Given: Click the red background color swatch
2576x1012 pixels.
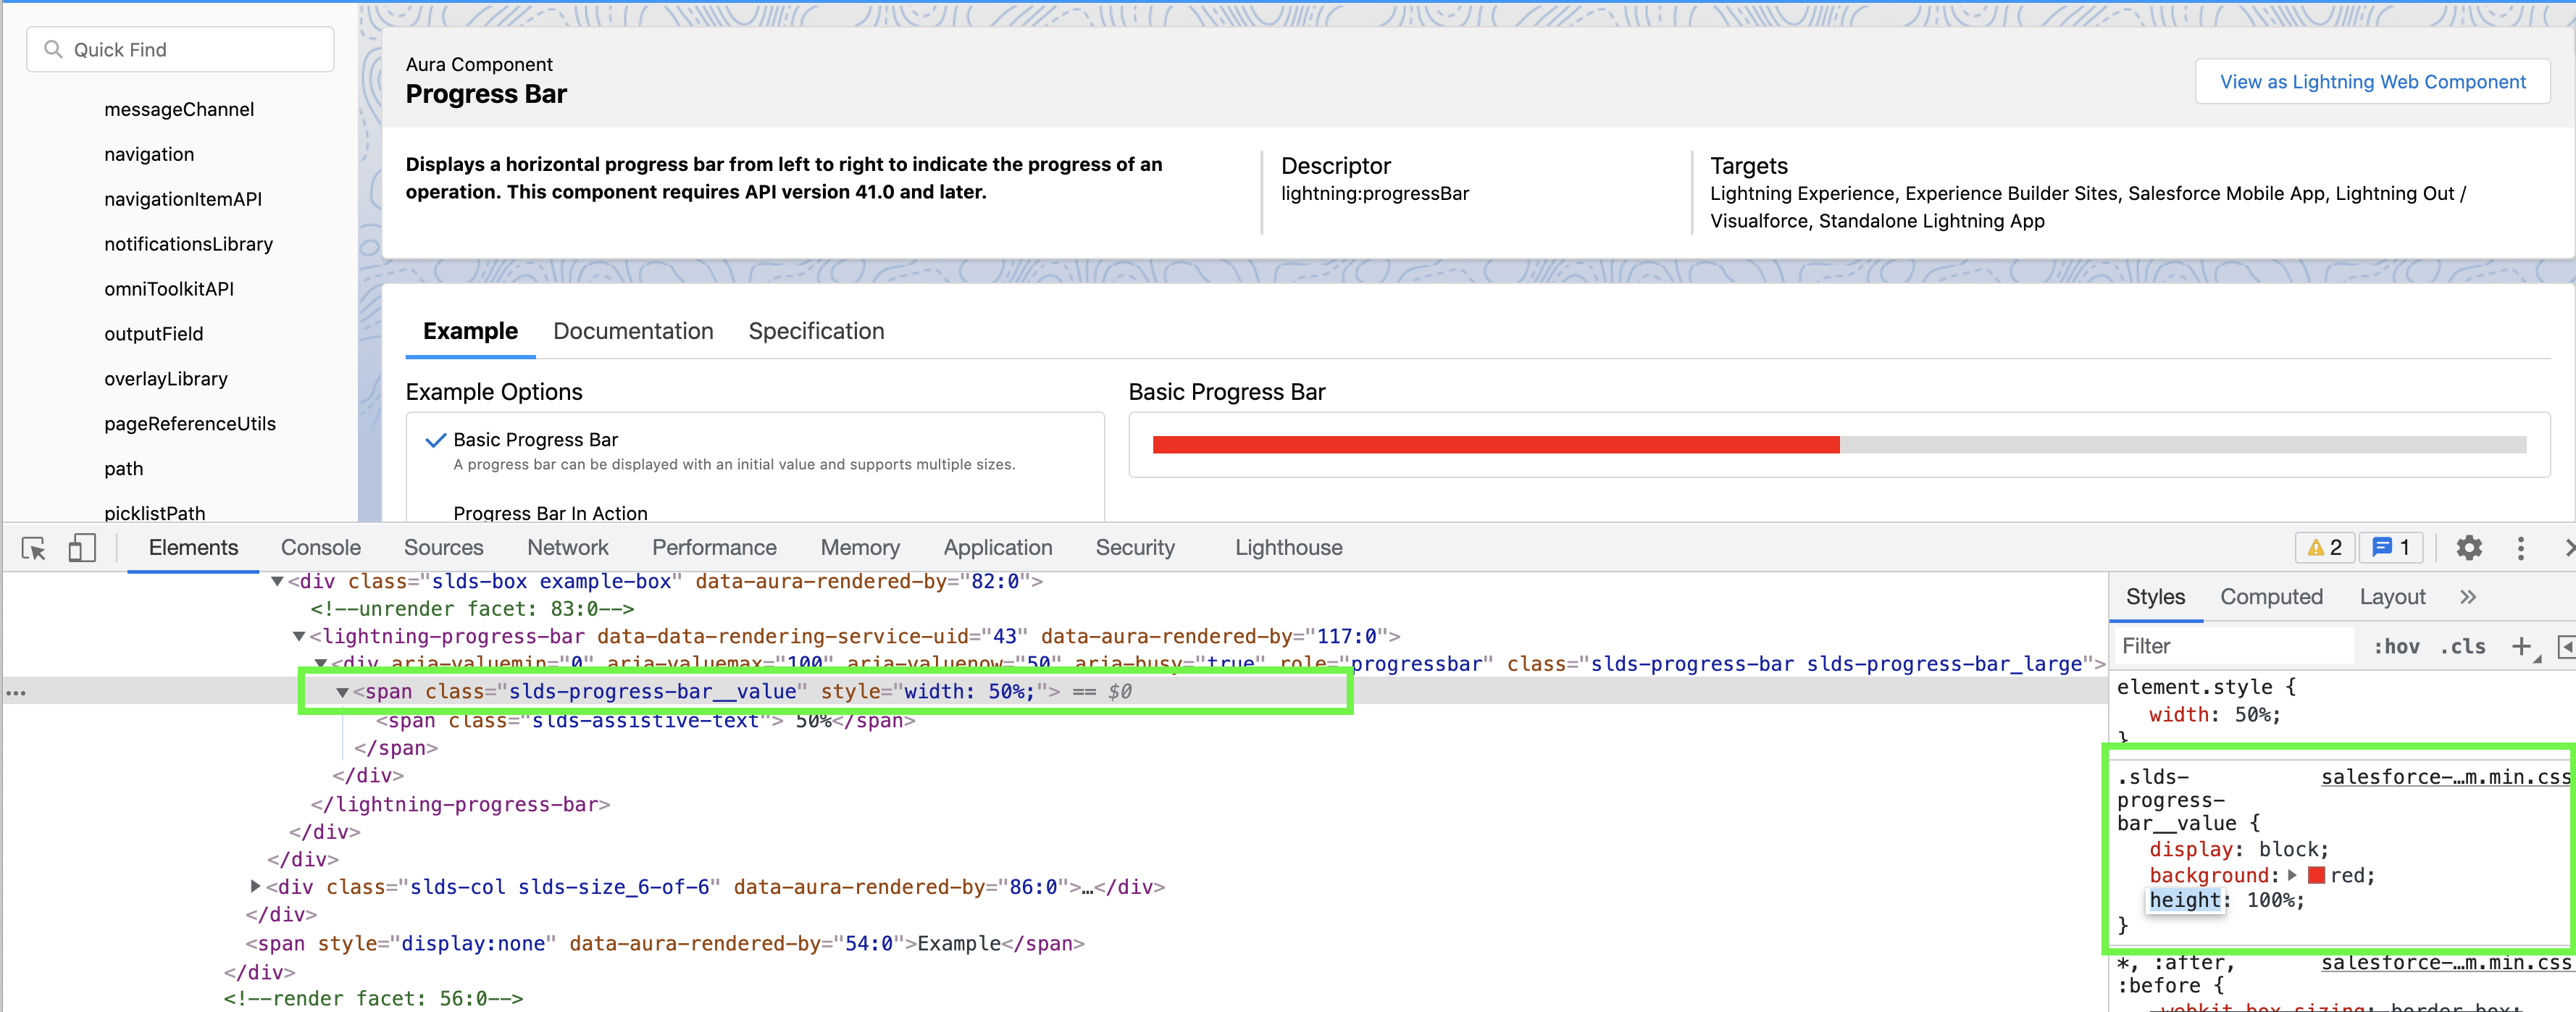Looking at the screenshot, I should coord(2316,875).
